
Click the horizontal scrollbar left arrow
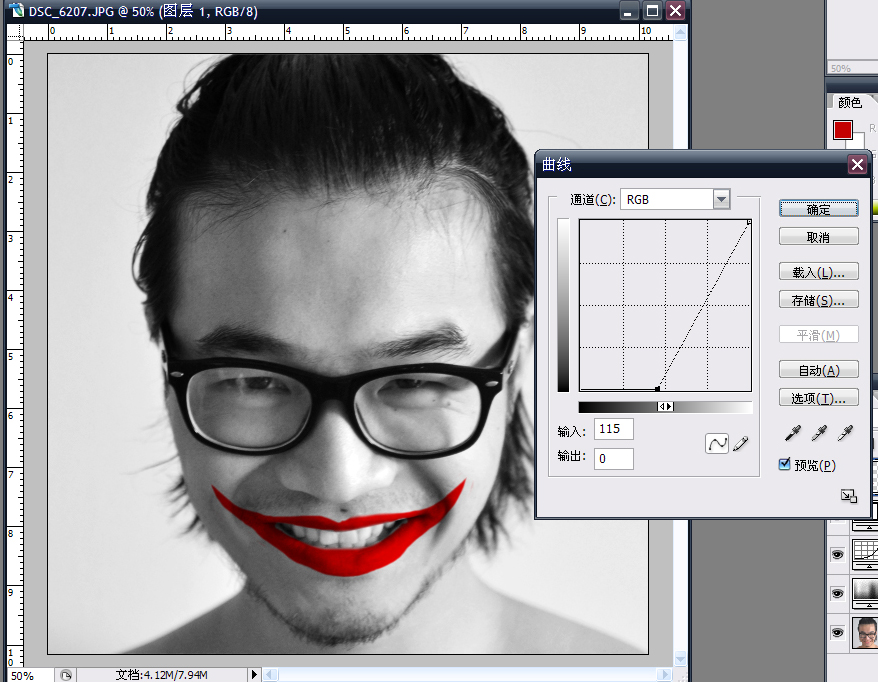[x=270, y=675]
